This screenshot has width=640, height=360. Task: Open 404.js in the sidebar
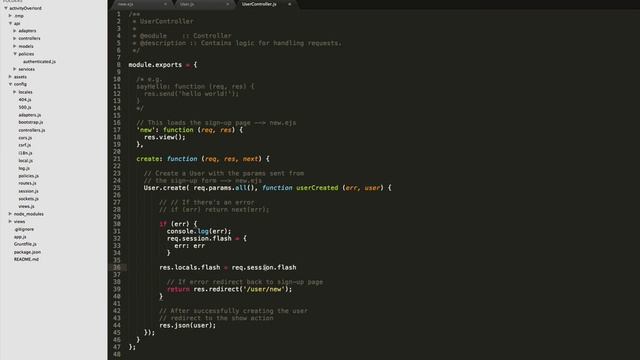(24, 100)
